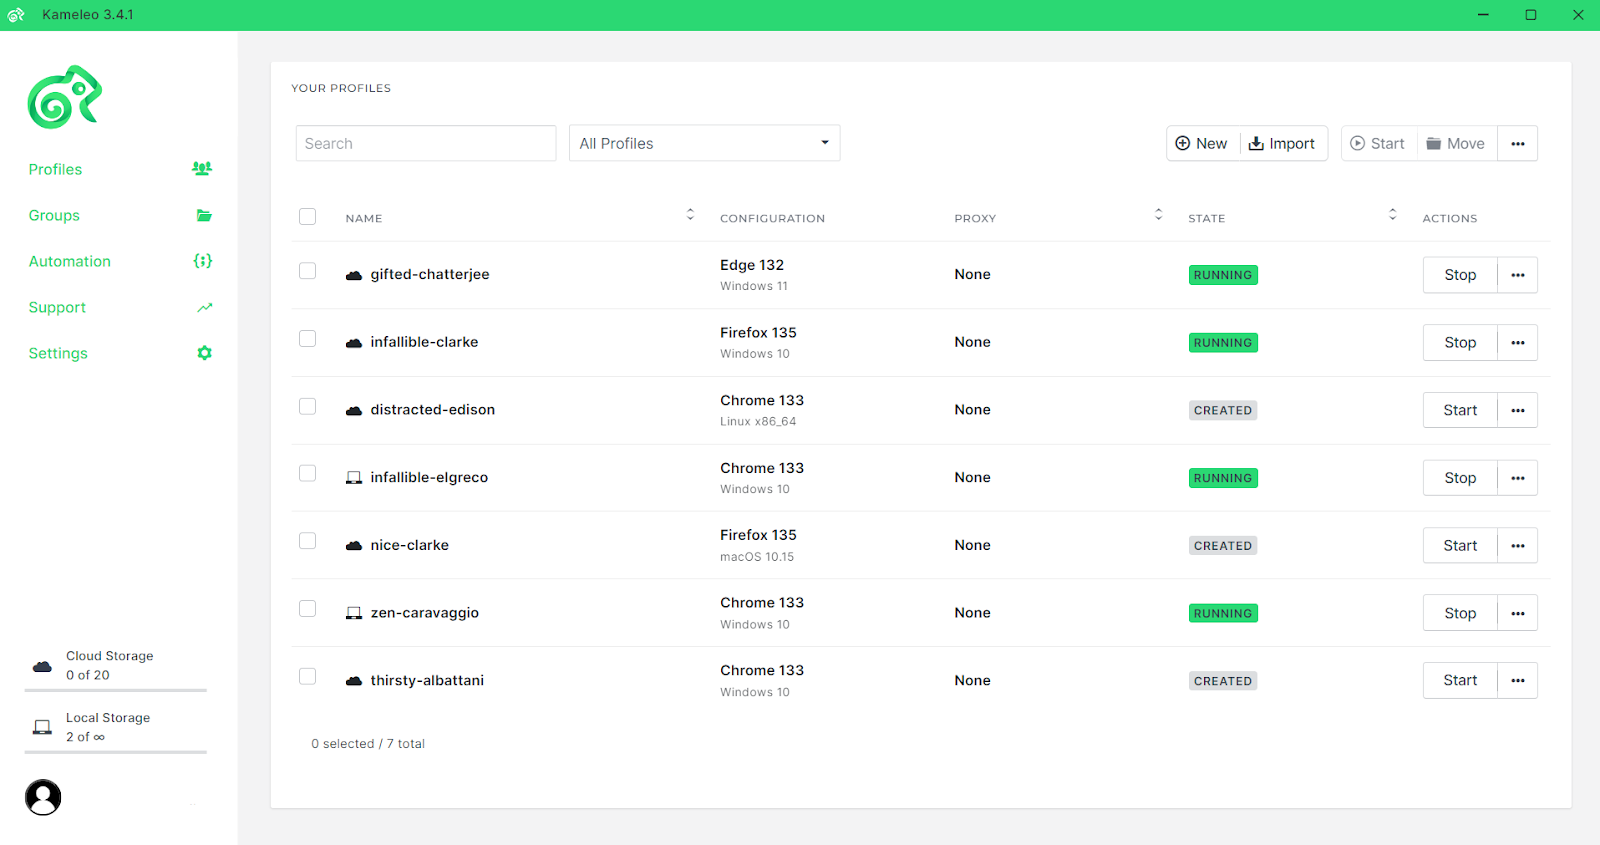Click the Settings gear icon
1600x845 pixels.
coord(204,353)
